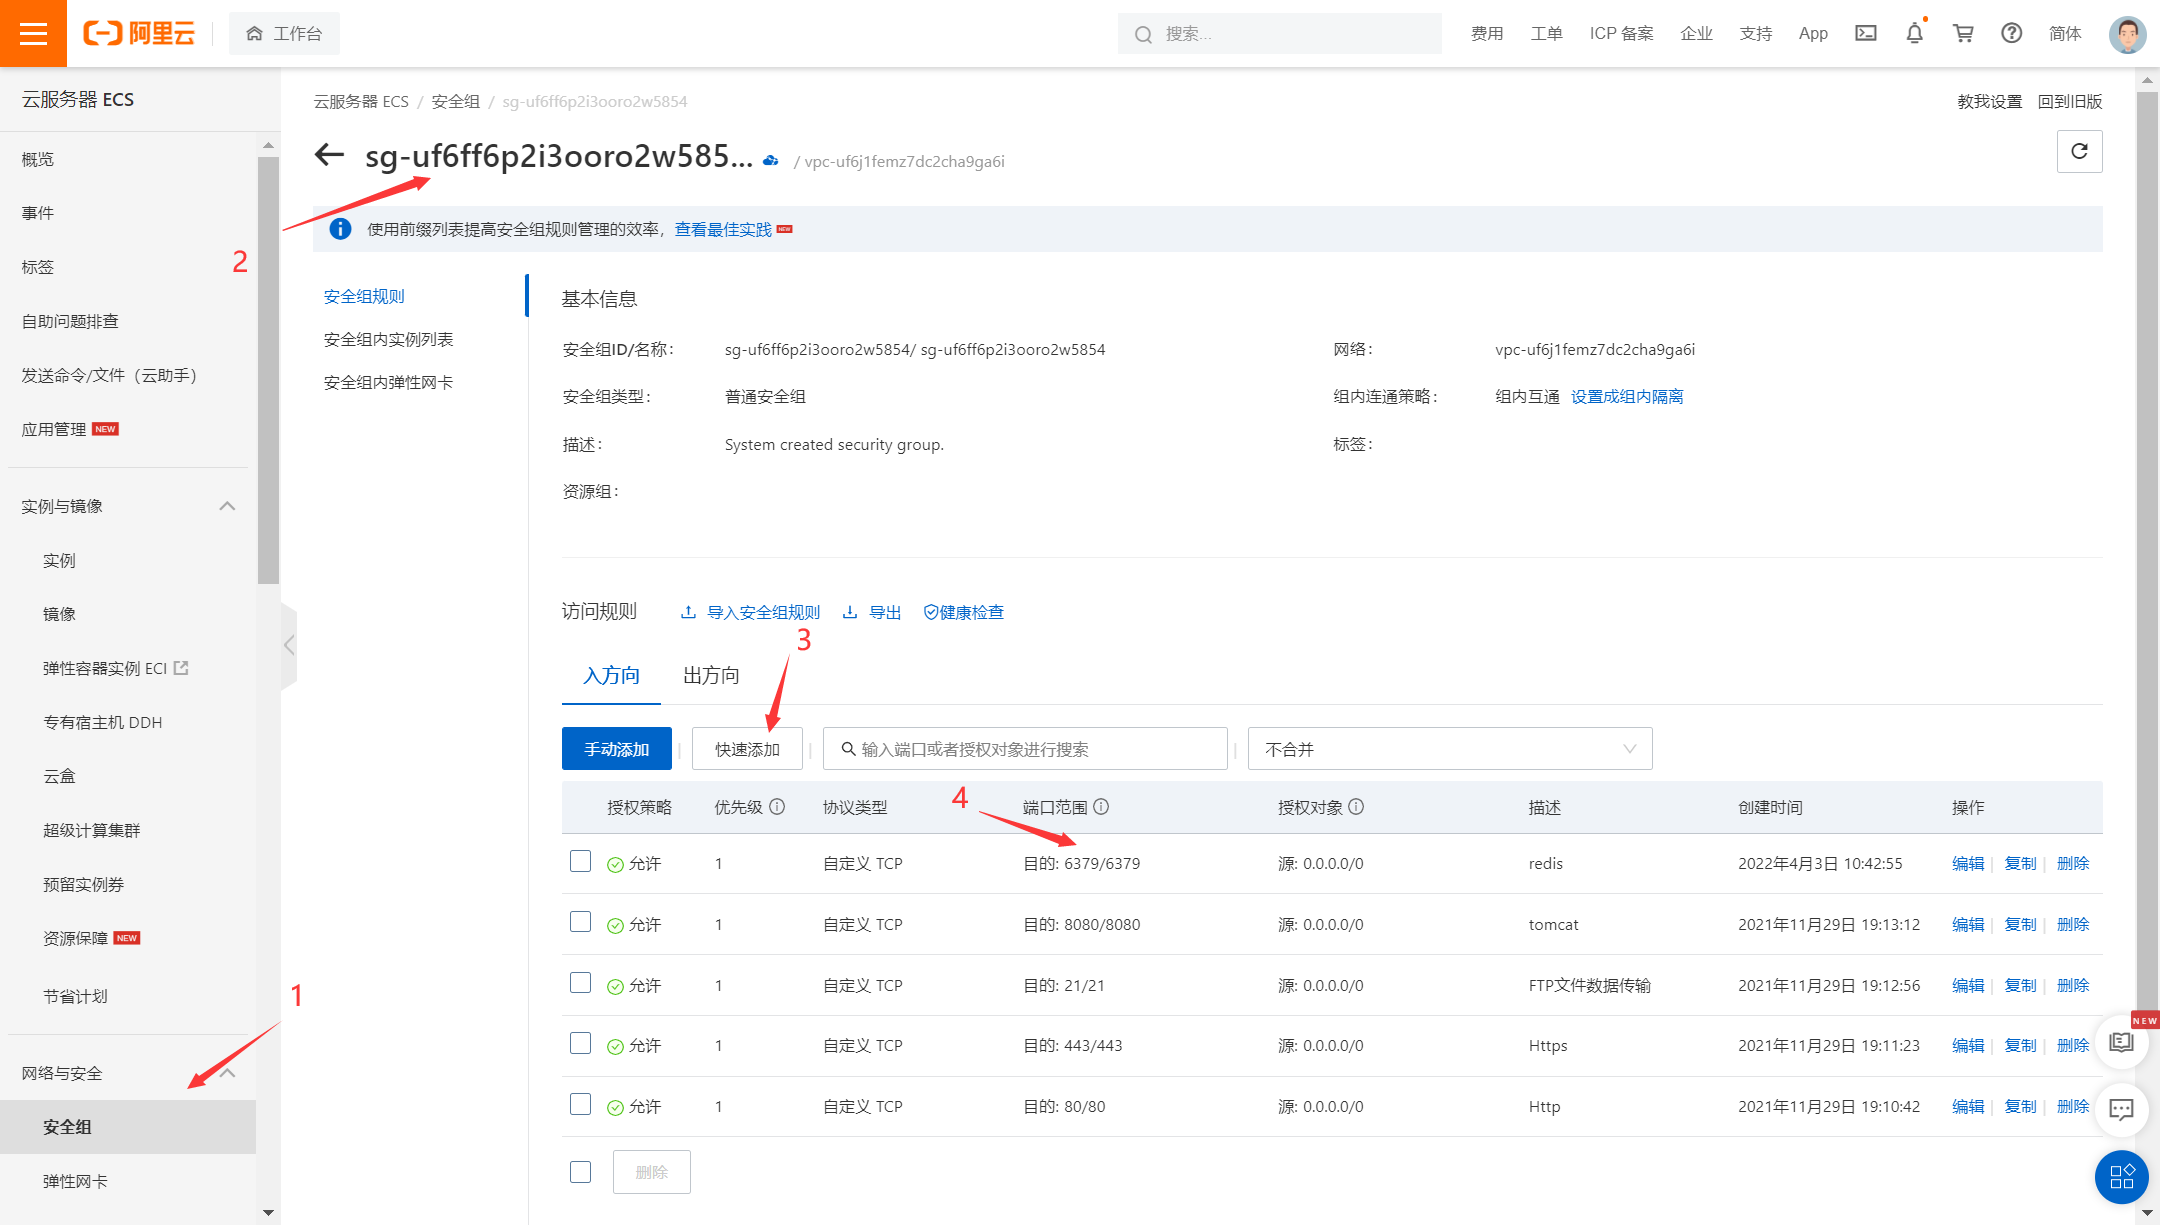Select checkbox for redis rule
Image resolution: width=2160 pixels, height=1225 pixels.
click(x=580, y=861)
